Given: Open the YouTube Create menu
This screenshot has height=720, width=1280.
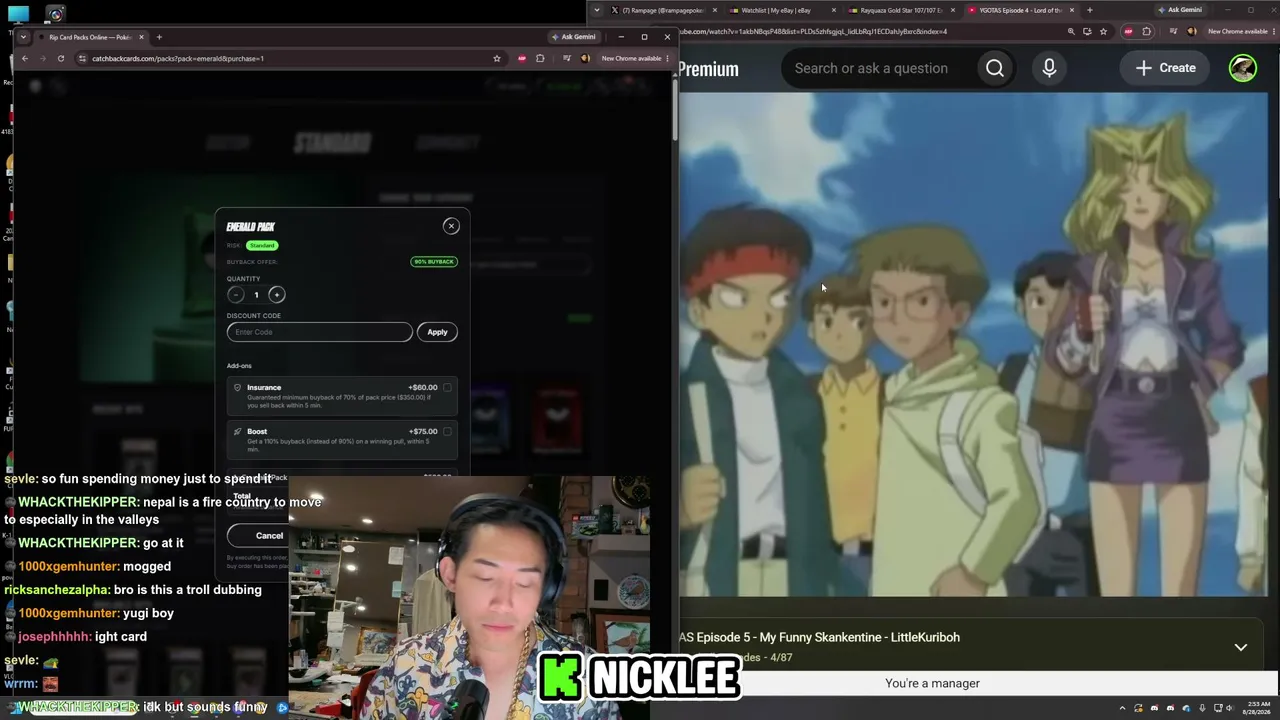Looking at the screenshot, I should click(x=1166, y=68).
